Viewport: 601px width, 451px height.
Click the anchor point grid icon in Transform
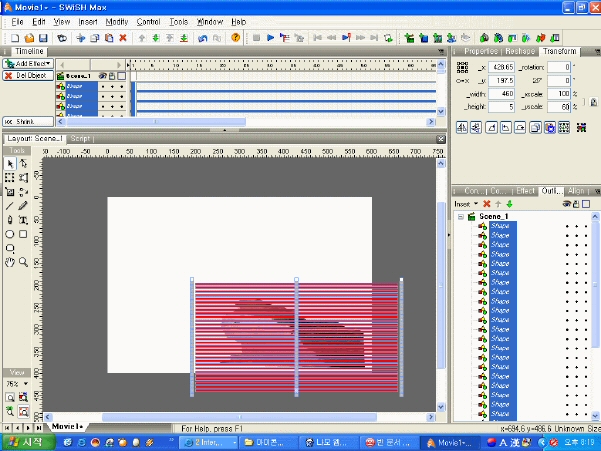pos(462,67)
